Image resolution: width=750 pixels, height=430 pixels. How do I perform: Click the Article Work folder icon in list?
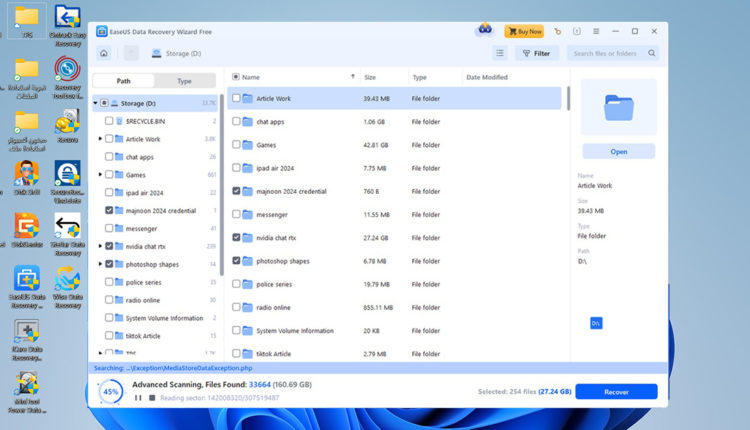(x=247, y=98)
